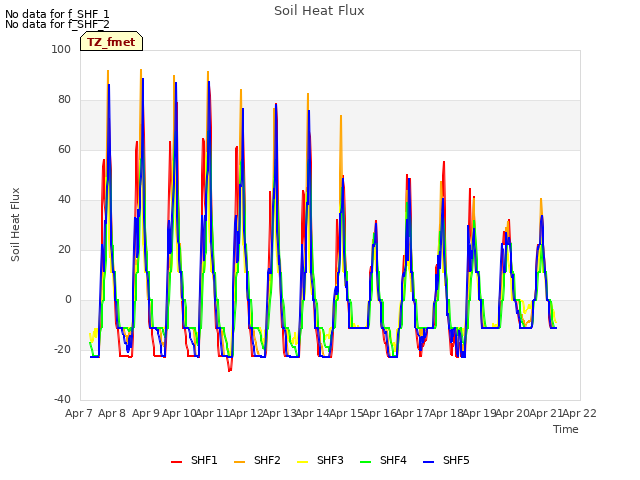
Task: Select the SHF2 legend label
Action: 267,460
